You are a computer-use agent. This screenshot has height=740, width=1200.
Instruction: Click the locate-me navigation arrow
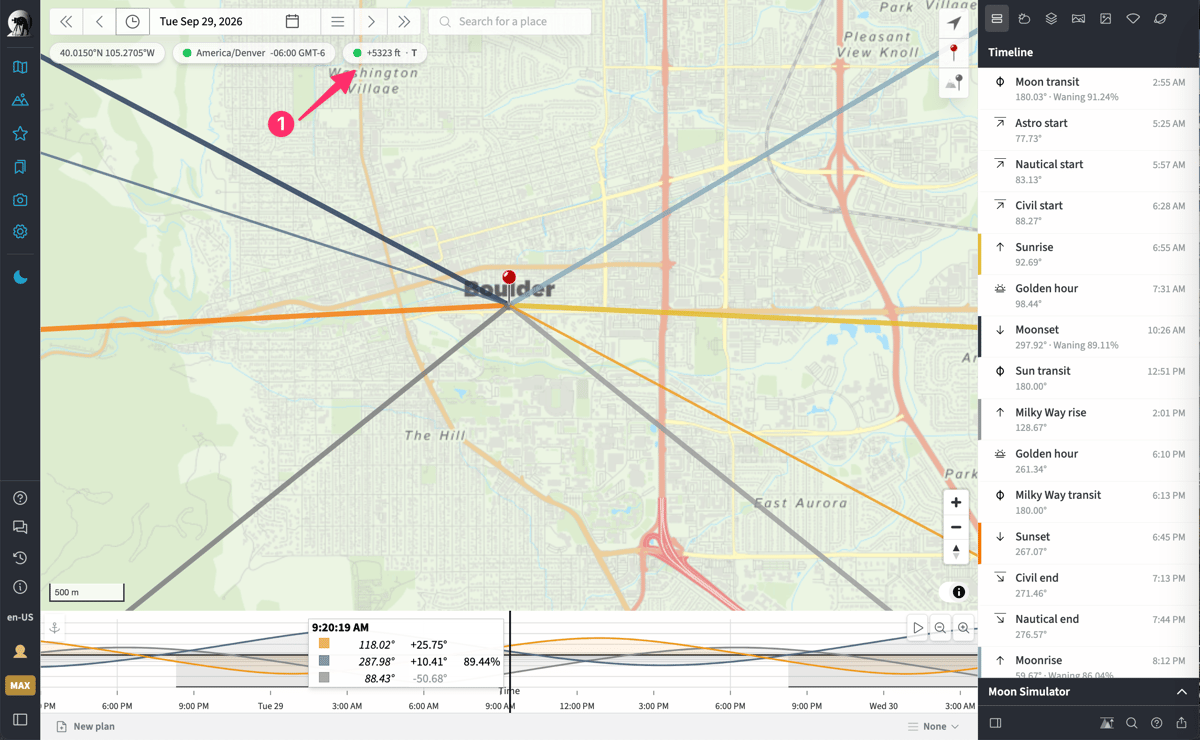954,23
